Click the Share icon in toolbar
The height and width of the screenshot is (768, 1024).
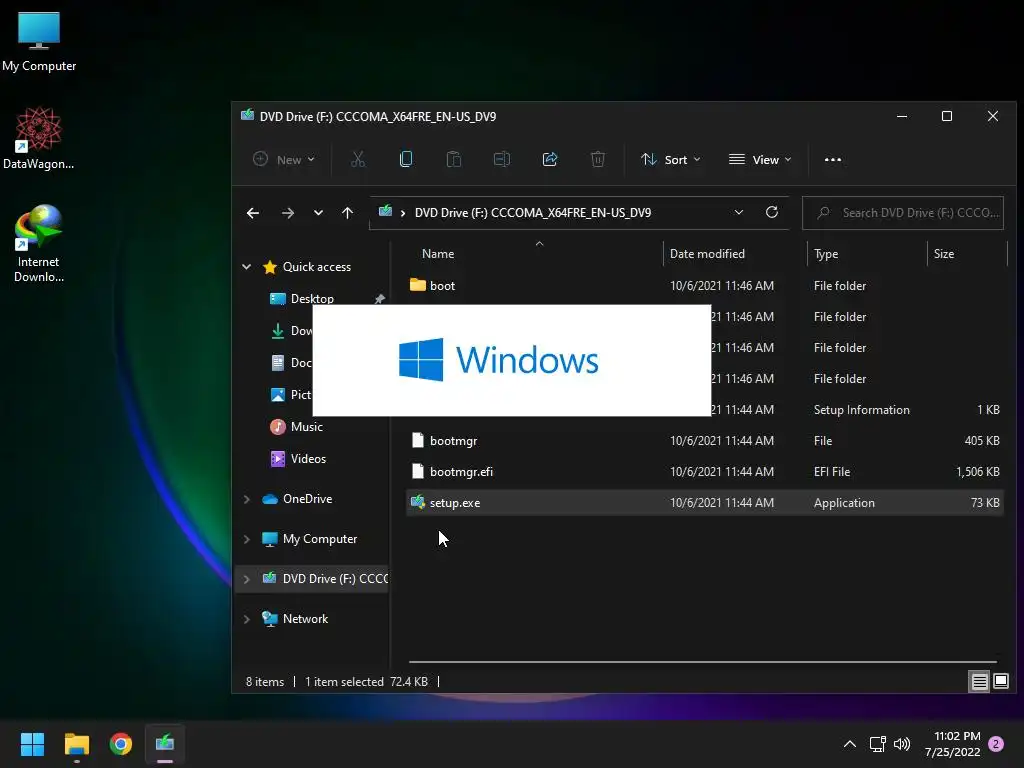[x=550, y=159]
